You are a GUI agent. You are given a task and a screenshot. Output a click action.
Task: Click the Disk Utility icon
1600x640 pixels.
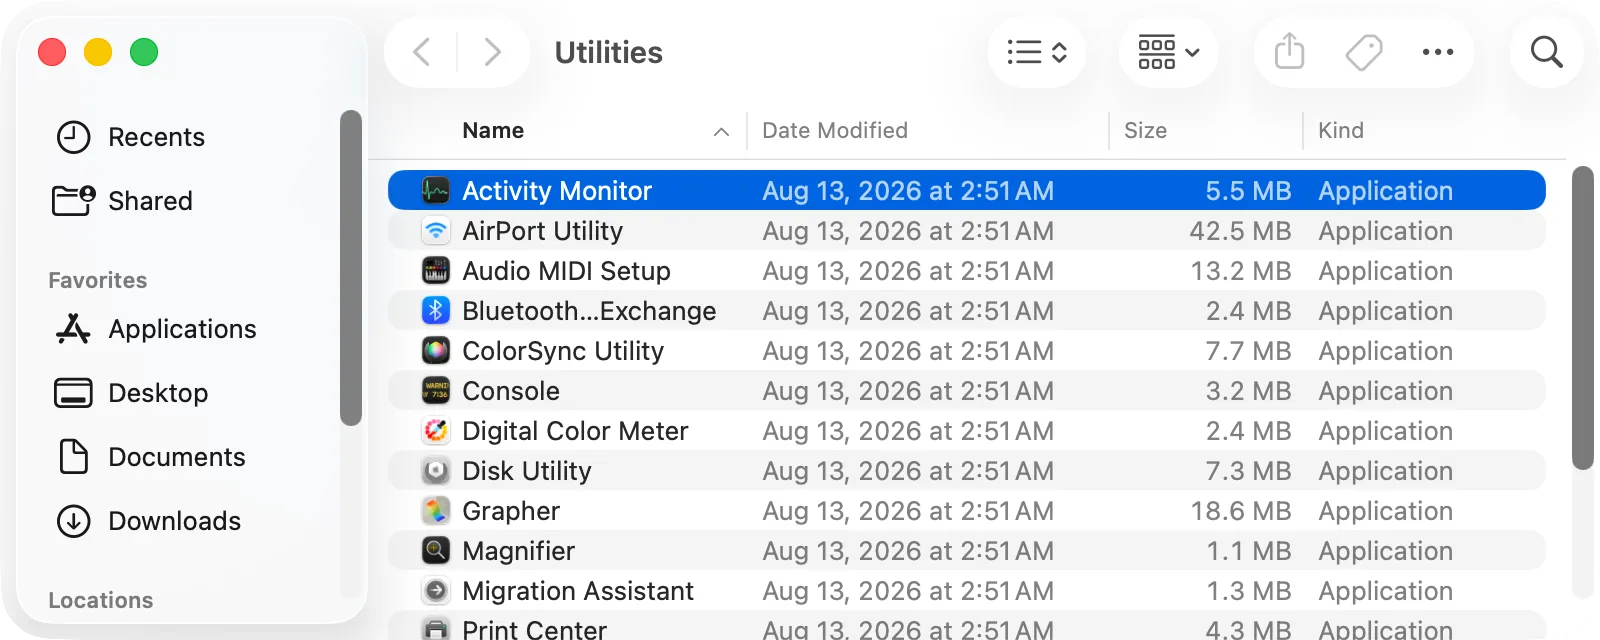tap(435, 470)
